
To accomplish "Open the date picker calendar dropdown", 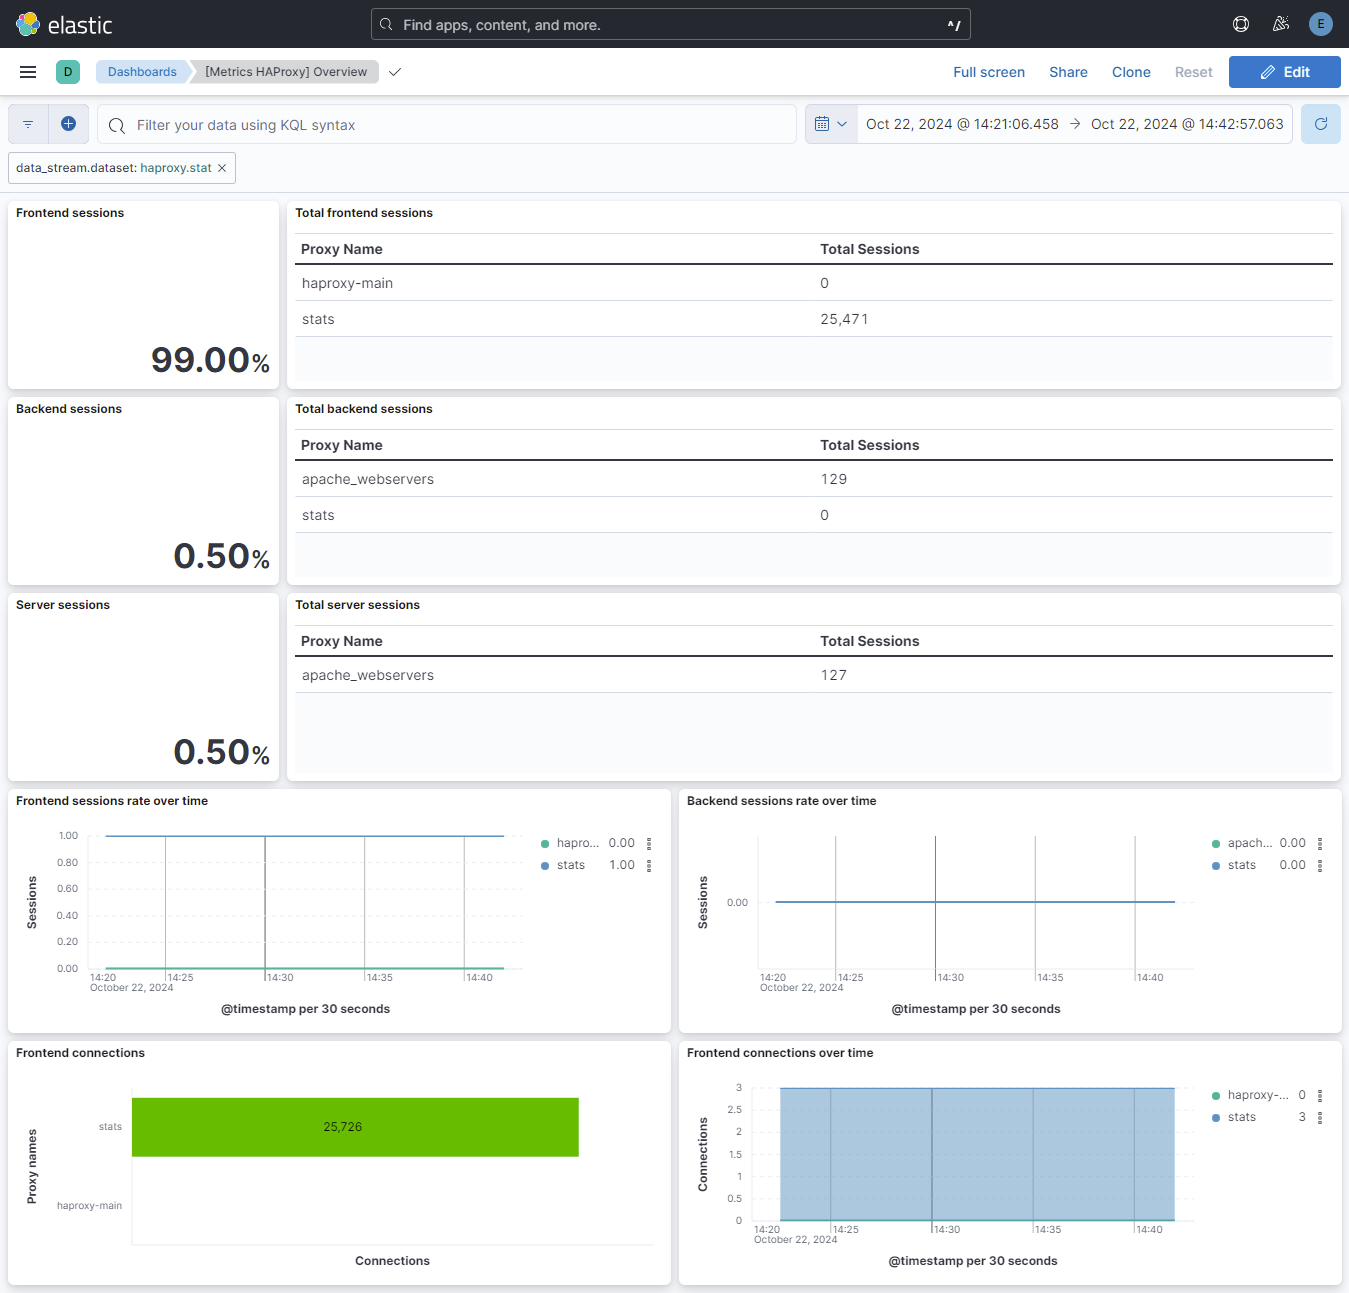I will [830, 123].
